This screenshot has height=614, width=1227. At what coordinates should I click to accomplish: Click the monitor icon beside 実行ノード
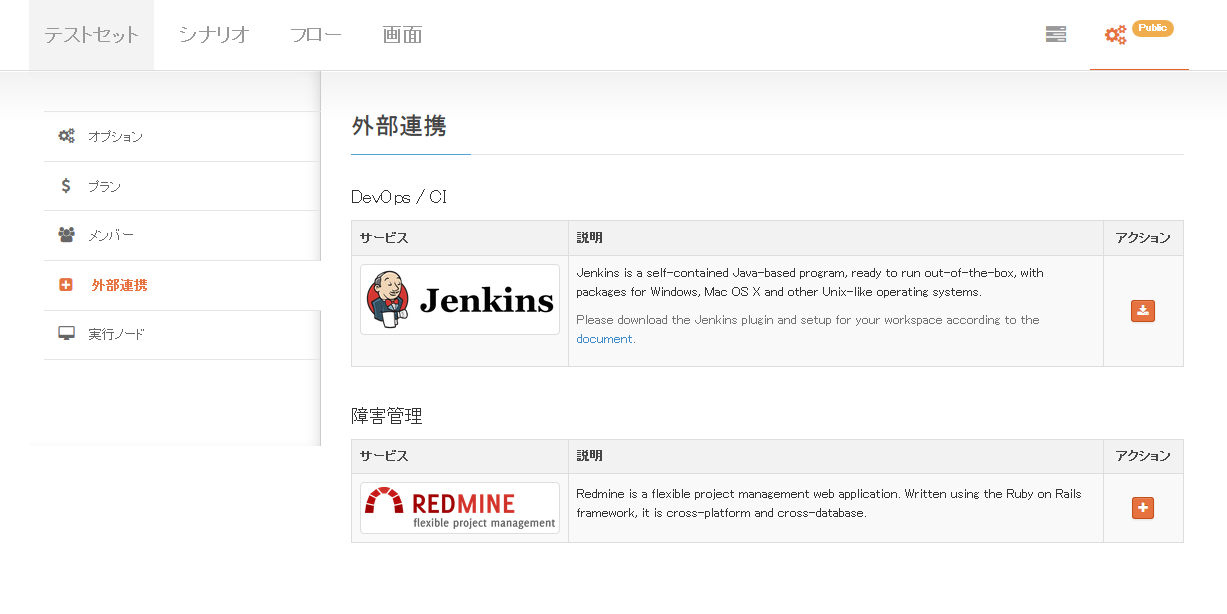pos(66,334)
